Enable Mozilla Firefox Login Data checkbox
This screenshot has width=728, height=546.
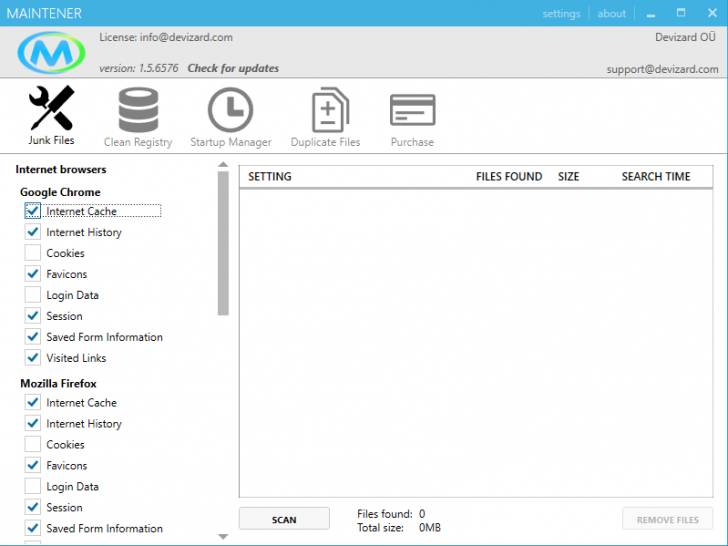click(x=32, y=486)
